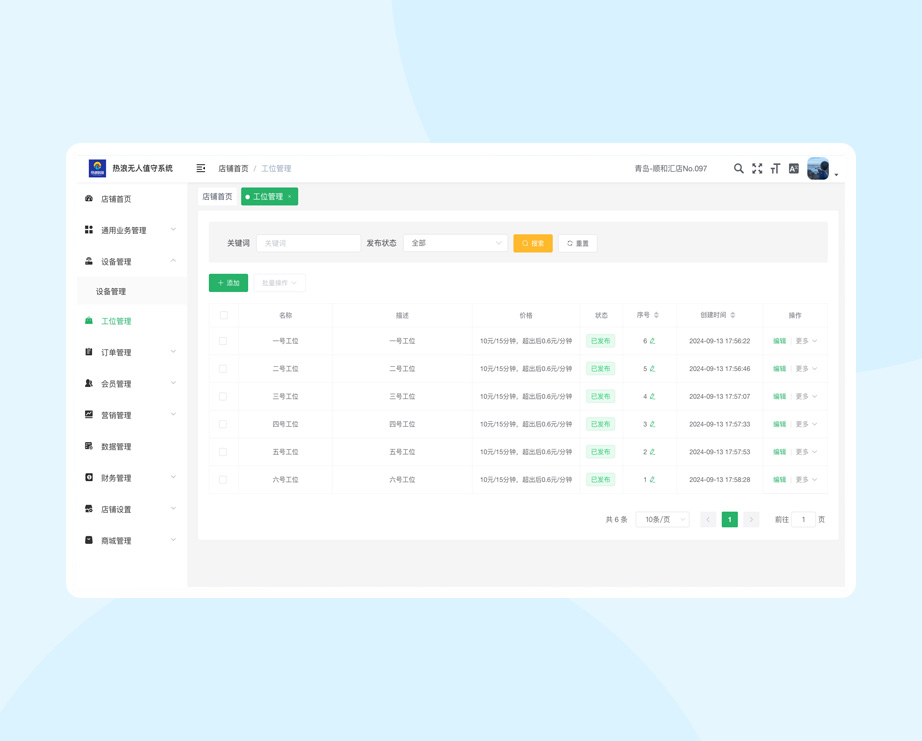Click the 关键词 input field

coord(308,243)
